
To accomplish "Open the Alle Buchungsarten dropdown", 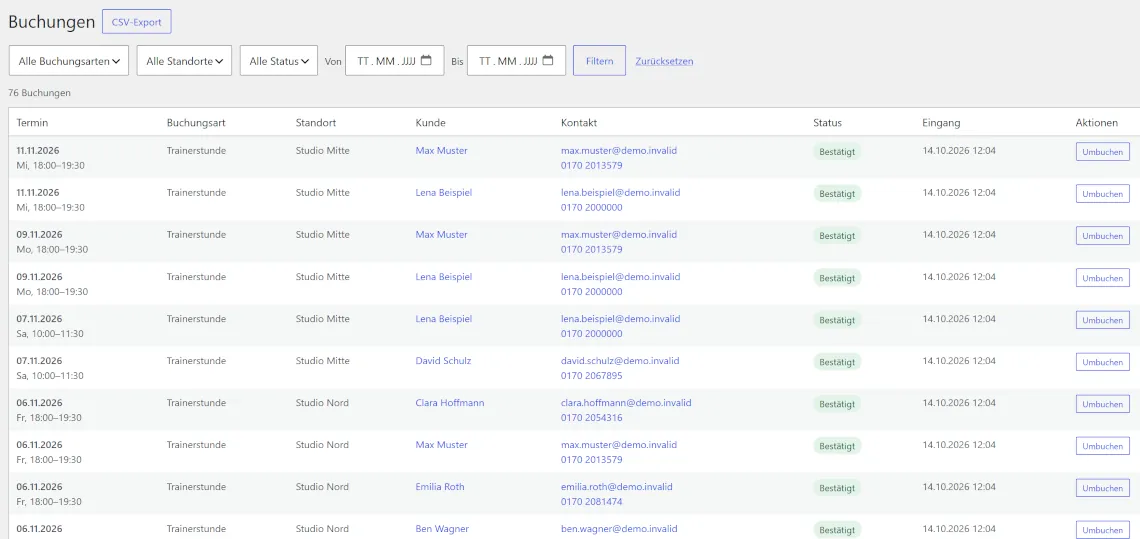I will 69,61.
